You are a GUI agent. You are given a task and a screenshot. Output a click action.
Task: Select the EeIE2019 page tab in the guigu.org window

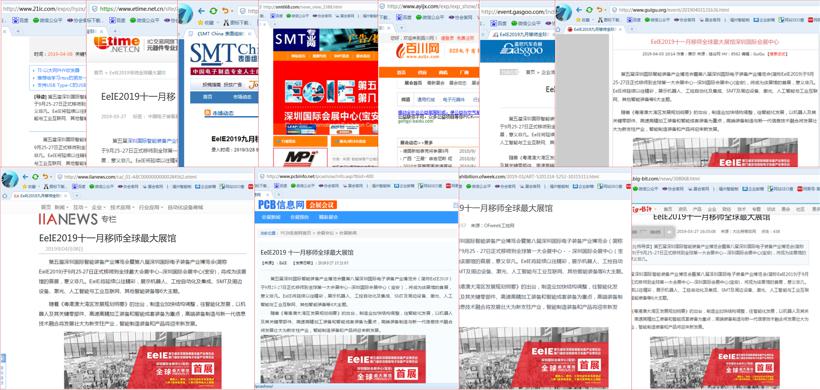[x=595, y=29]
